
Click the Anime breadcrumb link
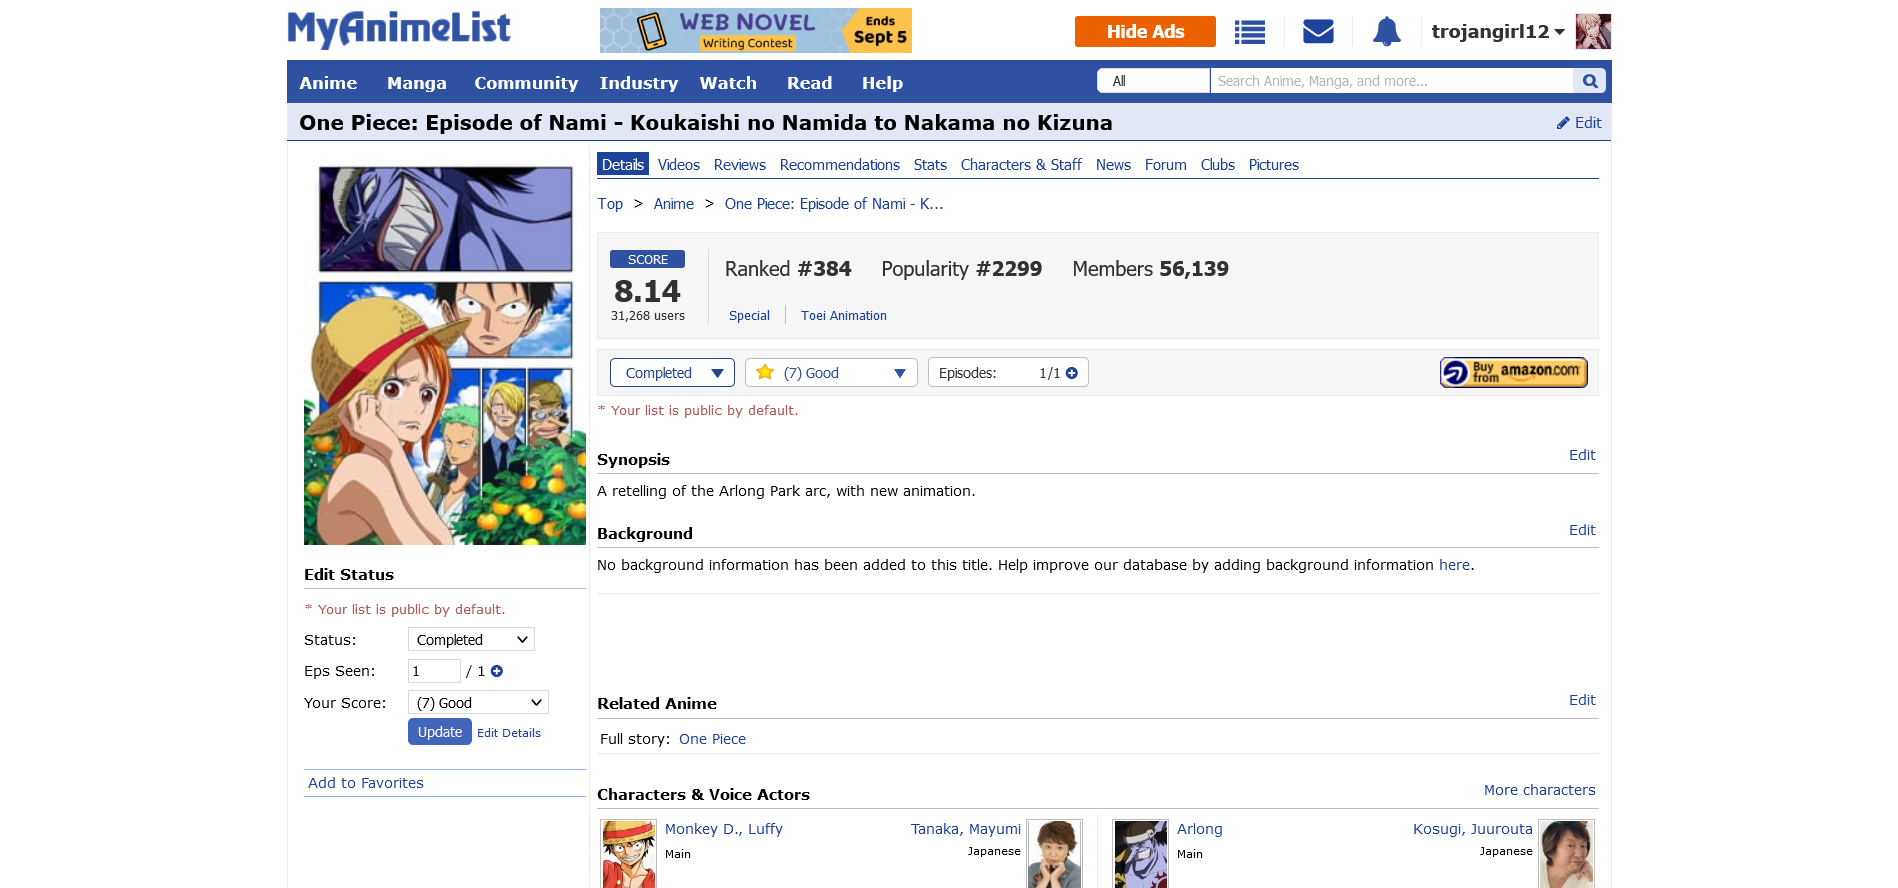[x=674, y=204]
